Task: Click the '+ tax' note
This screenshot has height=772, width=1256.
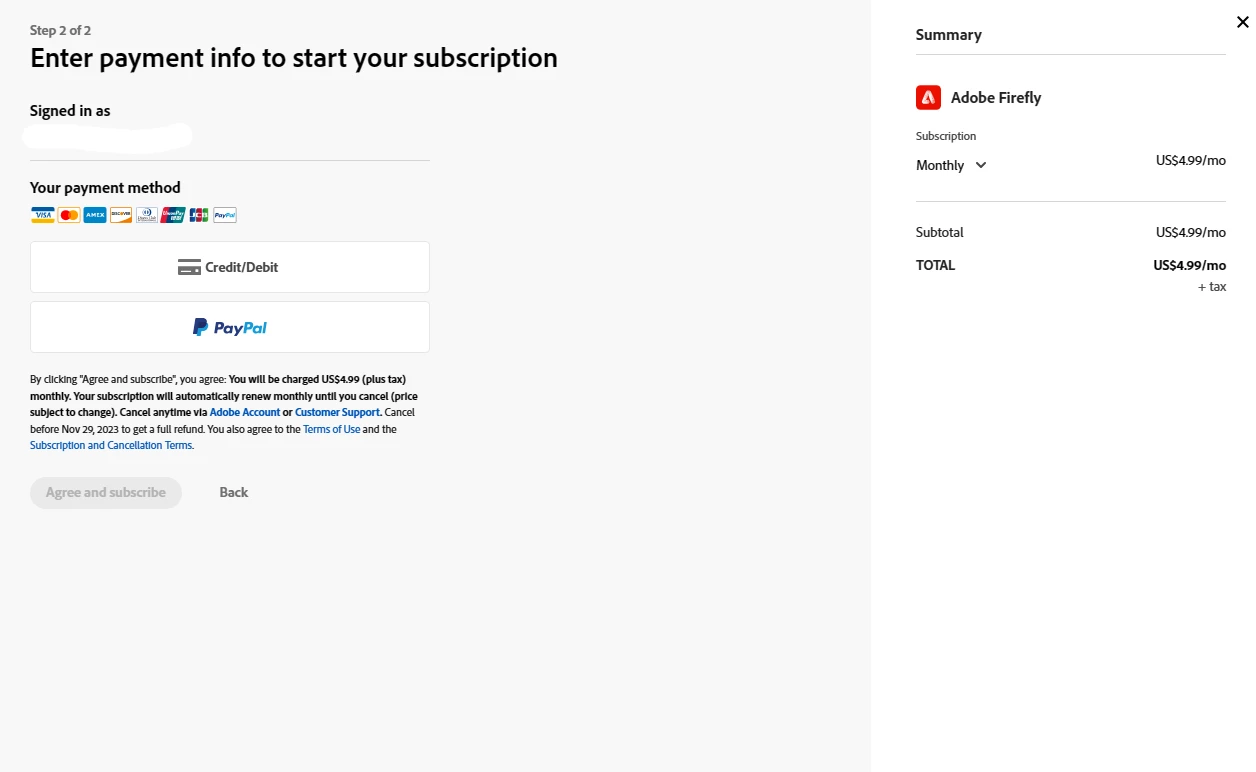Action: pos(1212,286)
